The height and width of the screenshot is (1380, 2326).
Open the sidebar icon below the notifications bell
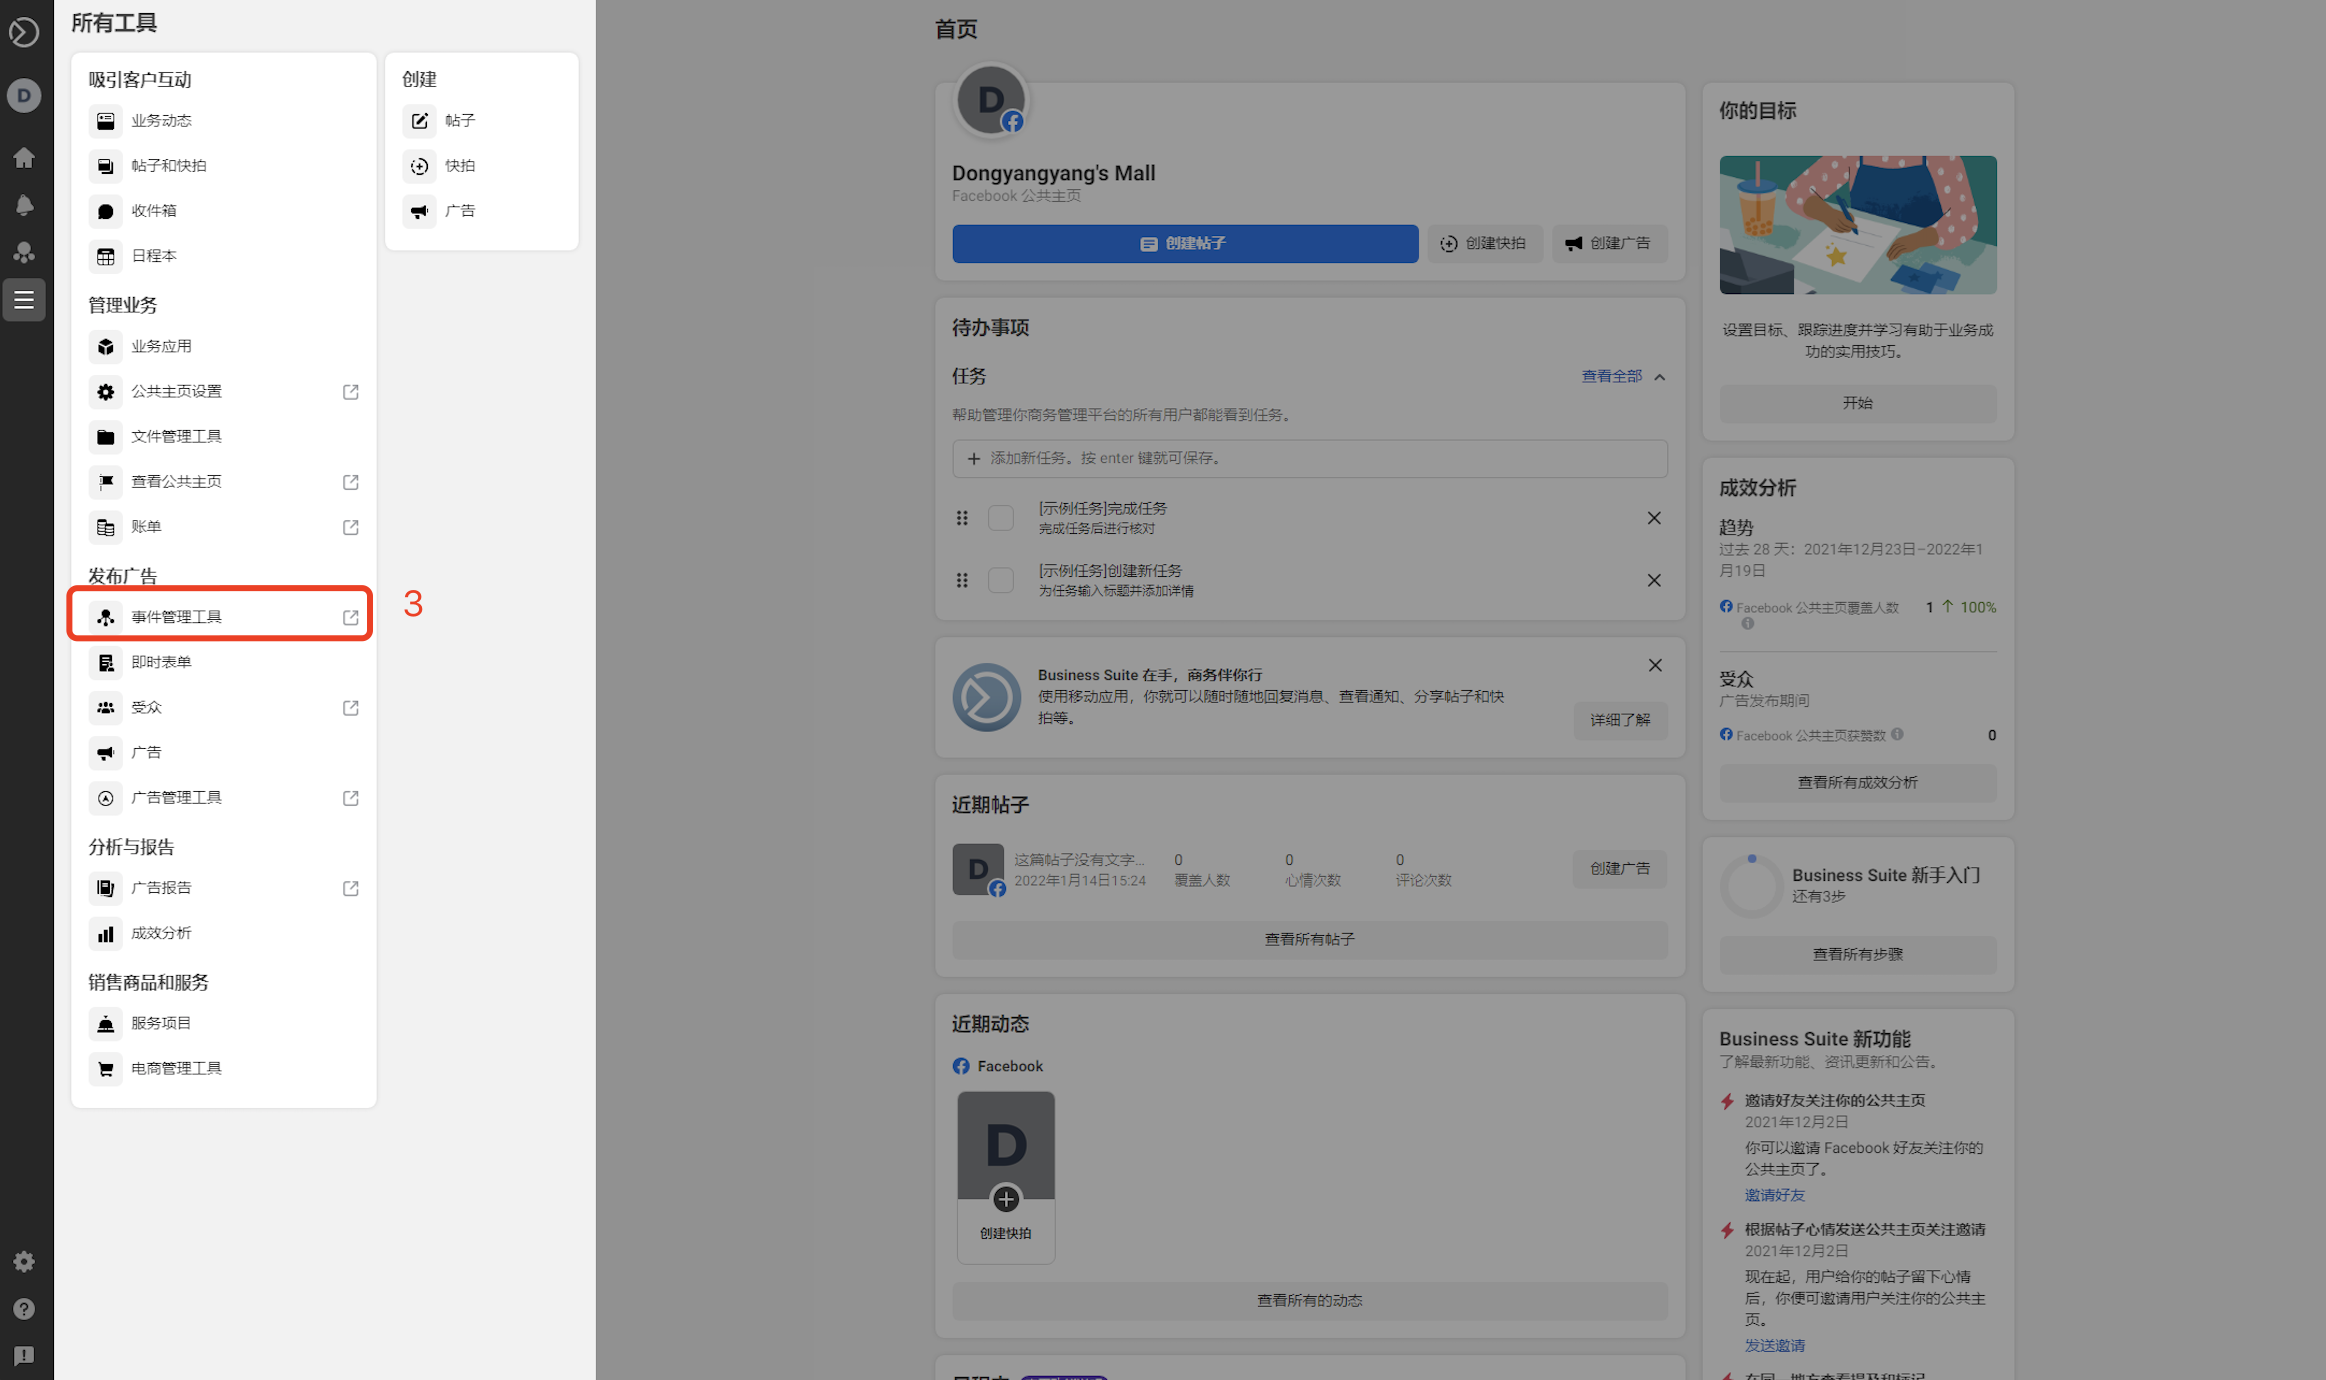point(24,252)
